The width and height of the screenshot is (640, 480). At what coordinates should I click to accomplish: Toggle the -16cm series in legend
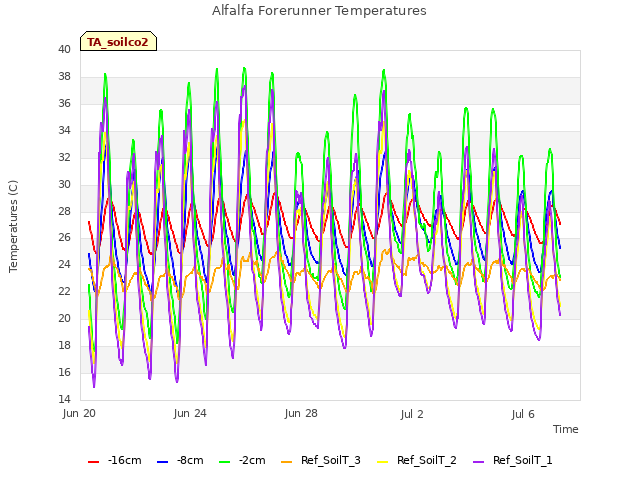point(115,460)
